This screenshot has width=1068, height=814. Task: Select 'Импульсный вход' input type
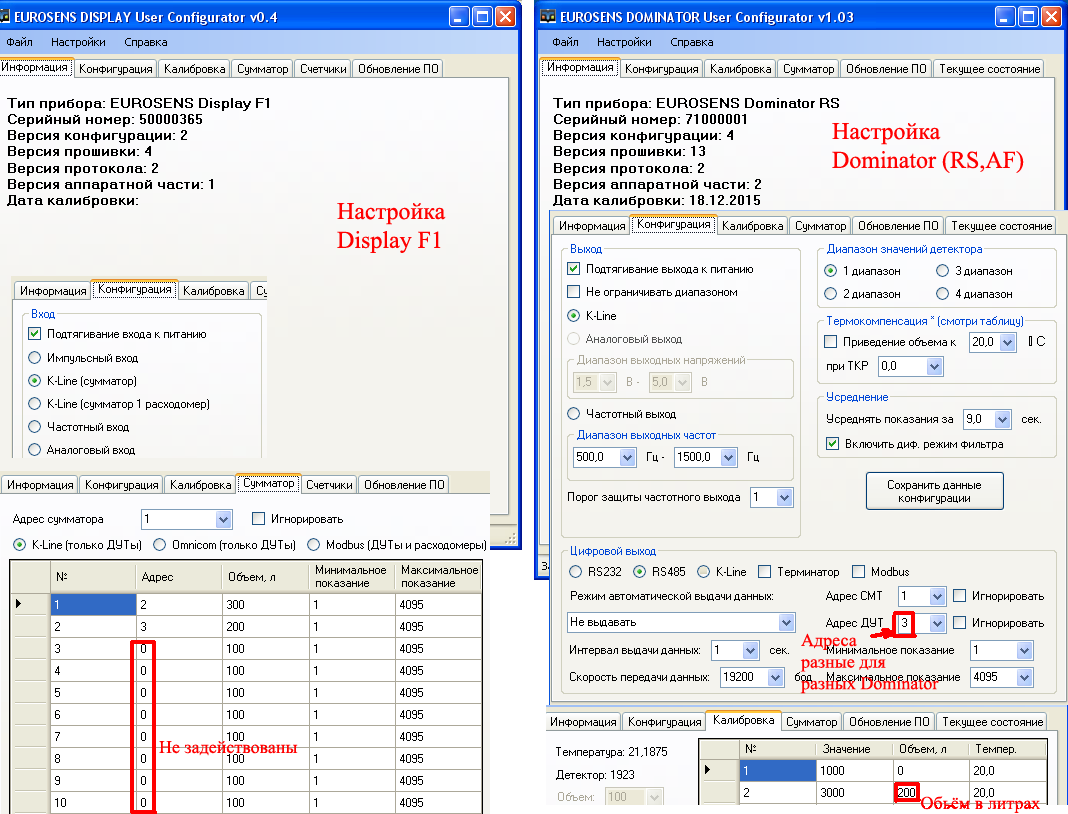36,358
